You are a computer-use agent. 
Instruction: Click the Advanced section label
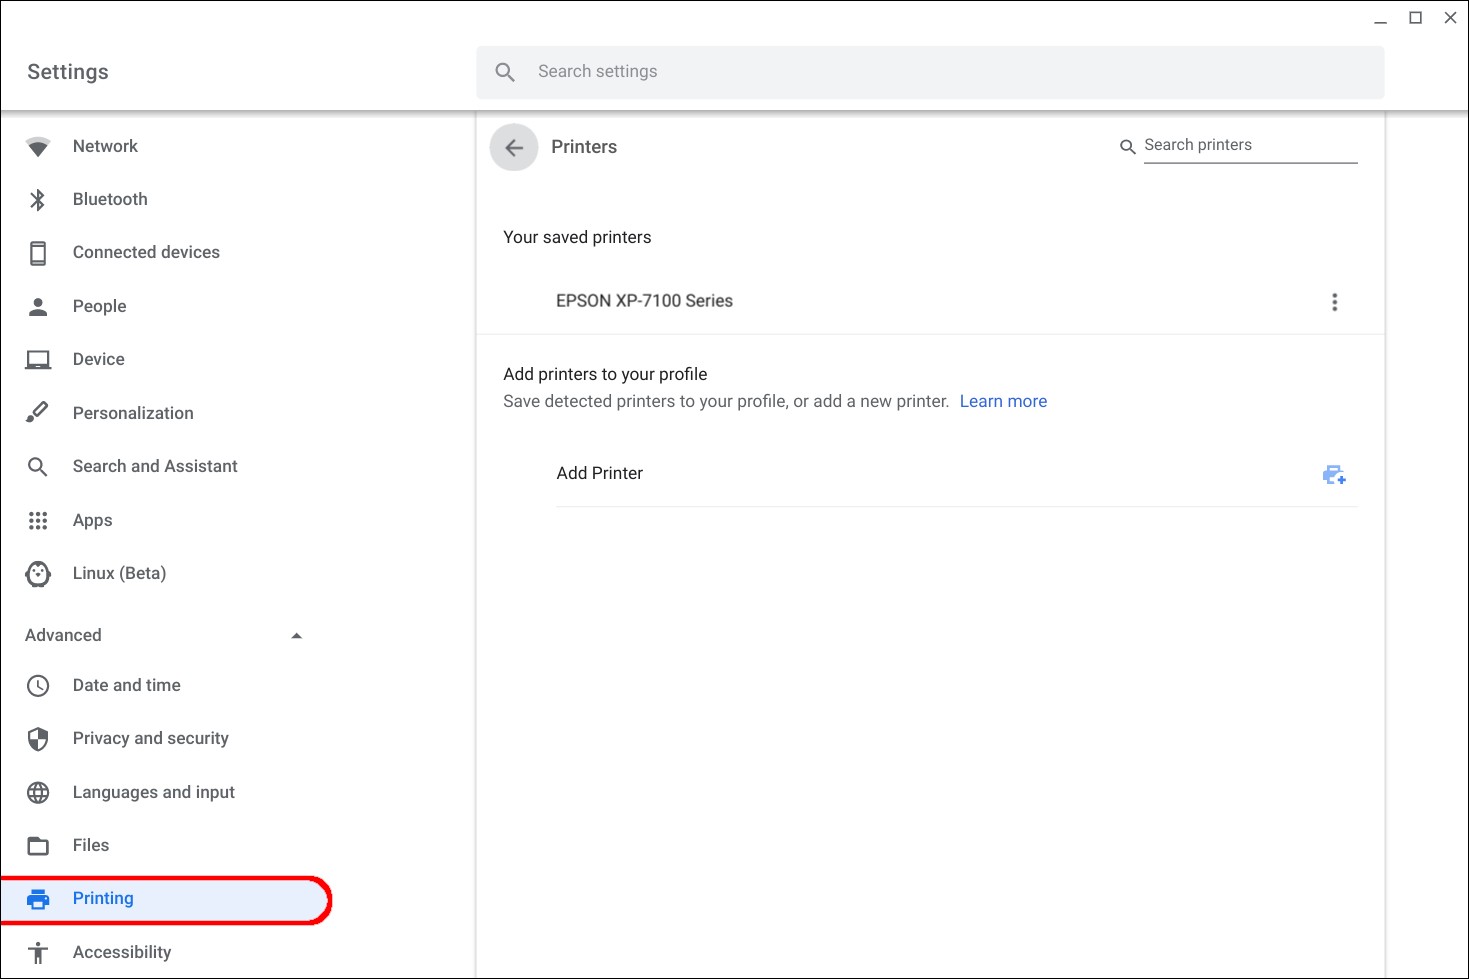[x=63, y=635]
